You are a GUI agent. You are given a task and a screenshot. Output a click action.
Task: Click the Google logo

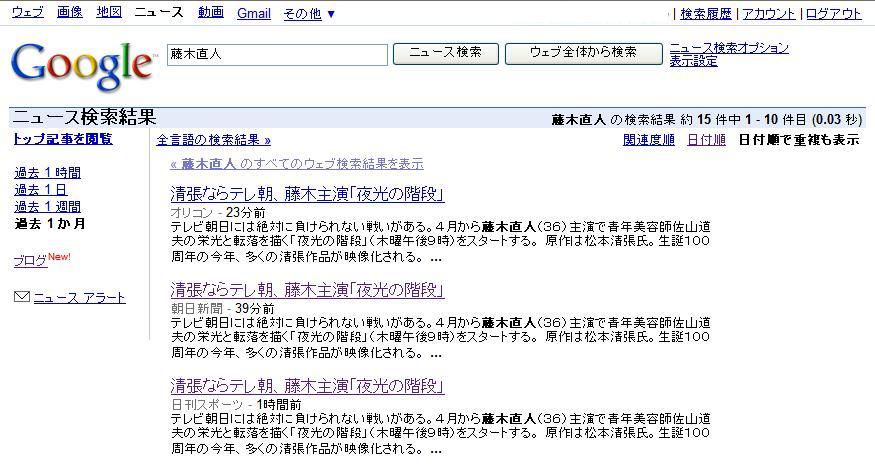83,66
